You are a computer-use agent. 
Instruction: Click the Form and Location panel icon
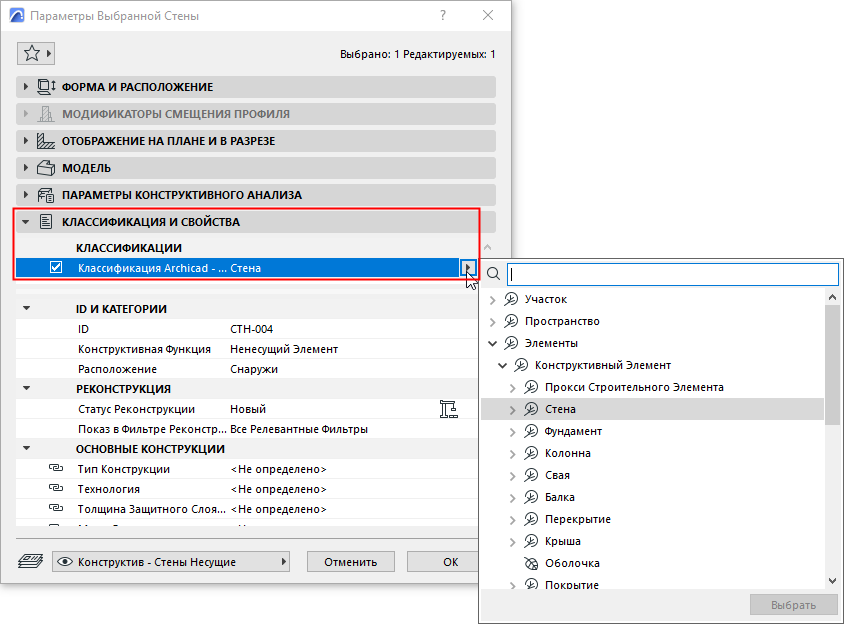[46, 87]
